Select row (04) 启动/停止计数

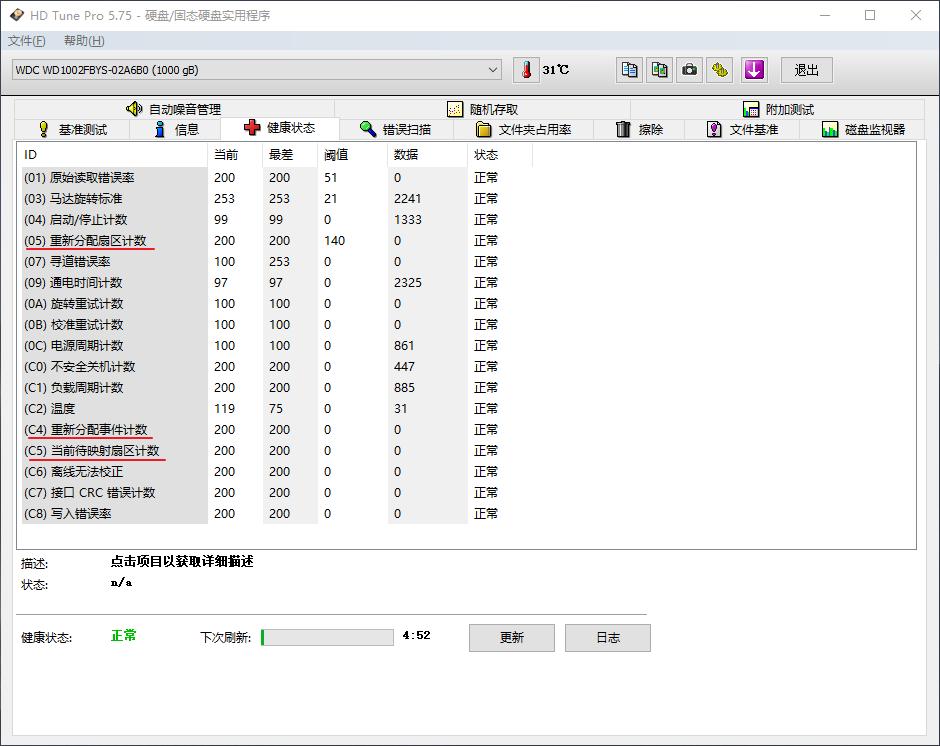277,219
